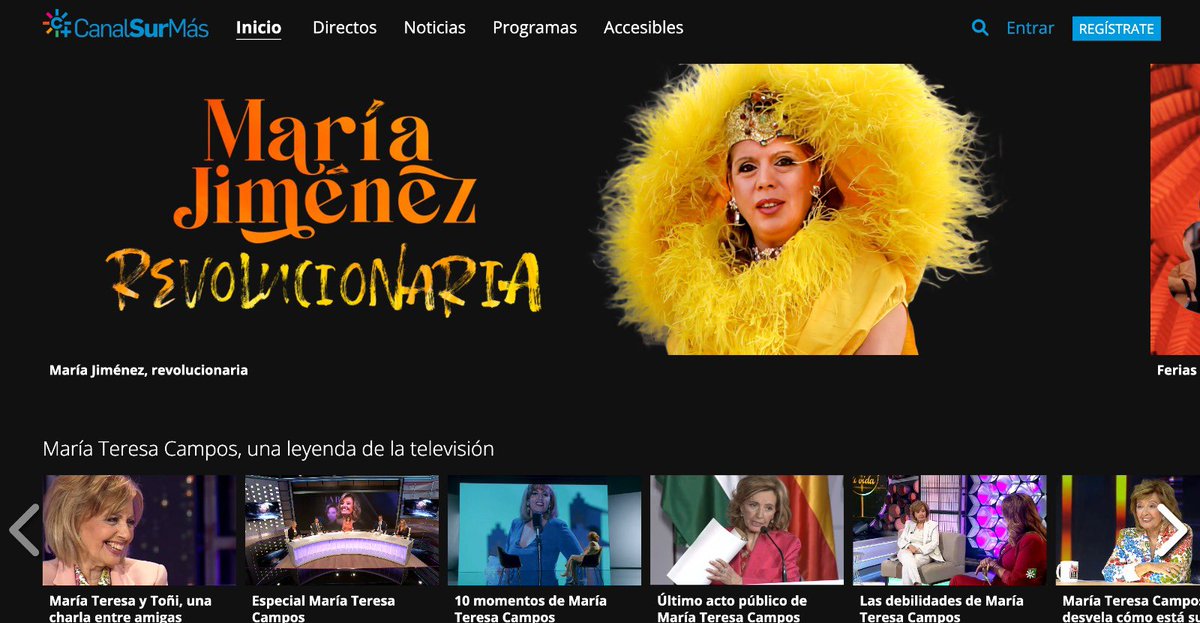Open the search magnifier icon
The height and width of the screenshot is (623, 1200).
pyautogui.click(x=980, y=28)
